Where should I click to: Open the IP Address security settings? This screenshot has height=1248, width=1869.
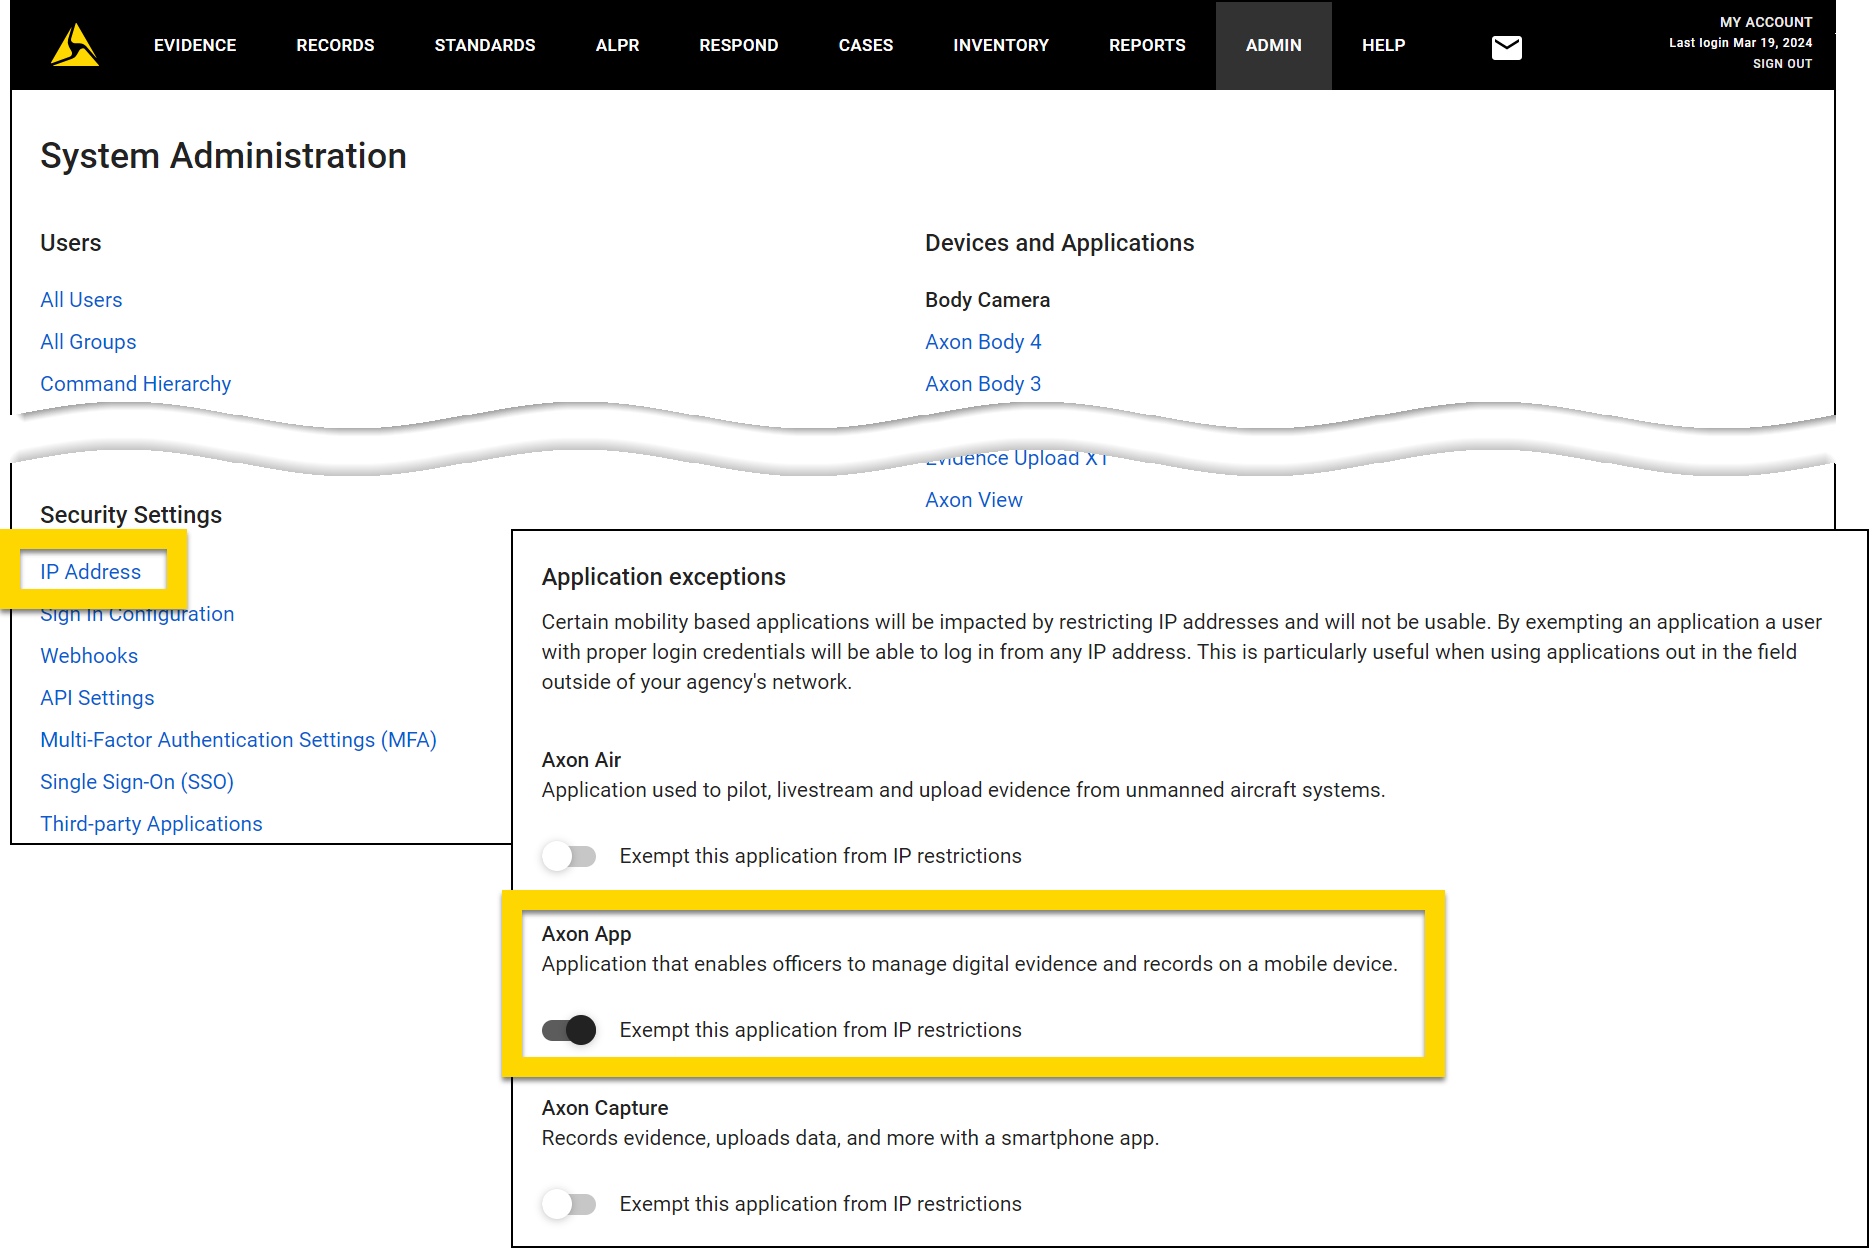coord(90,571)
